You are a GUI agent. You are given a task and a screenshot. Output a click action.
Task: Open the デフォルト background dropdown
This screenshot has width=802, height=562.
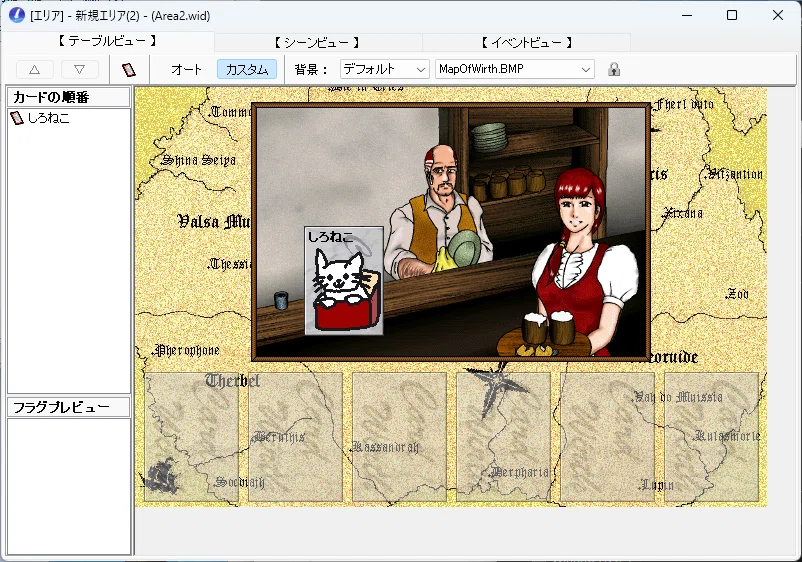pyautogui.click(x=384, y=69)
